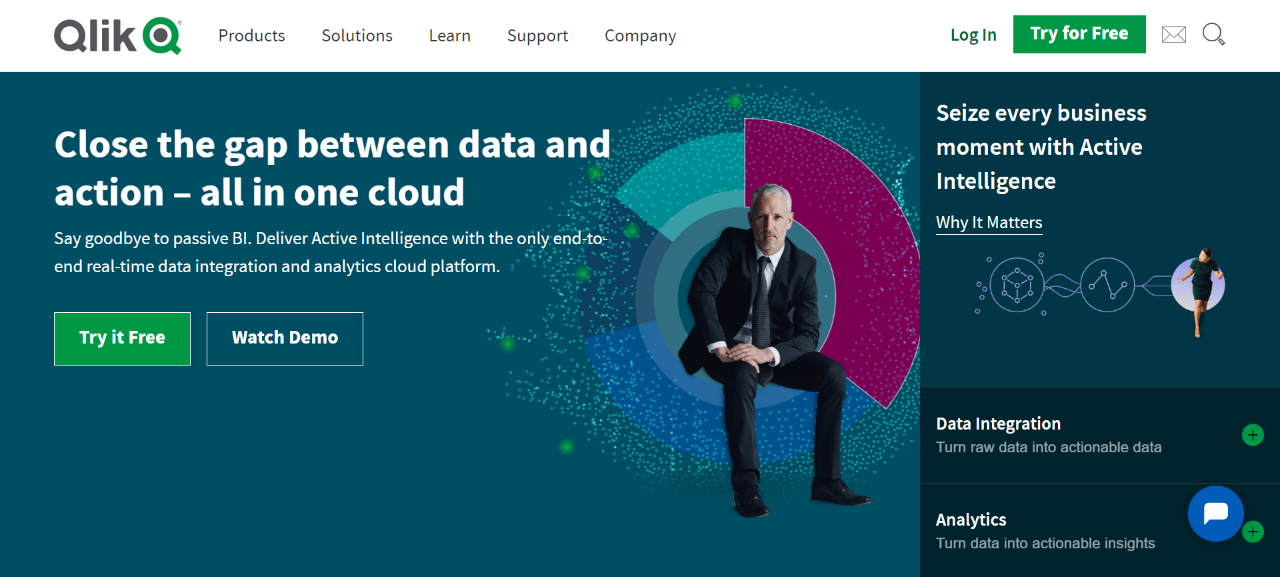Open the Company menu
1280x577 pixels.
(640, 36)
